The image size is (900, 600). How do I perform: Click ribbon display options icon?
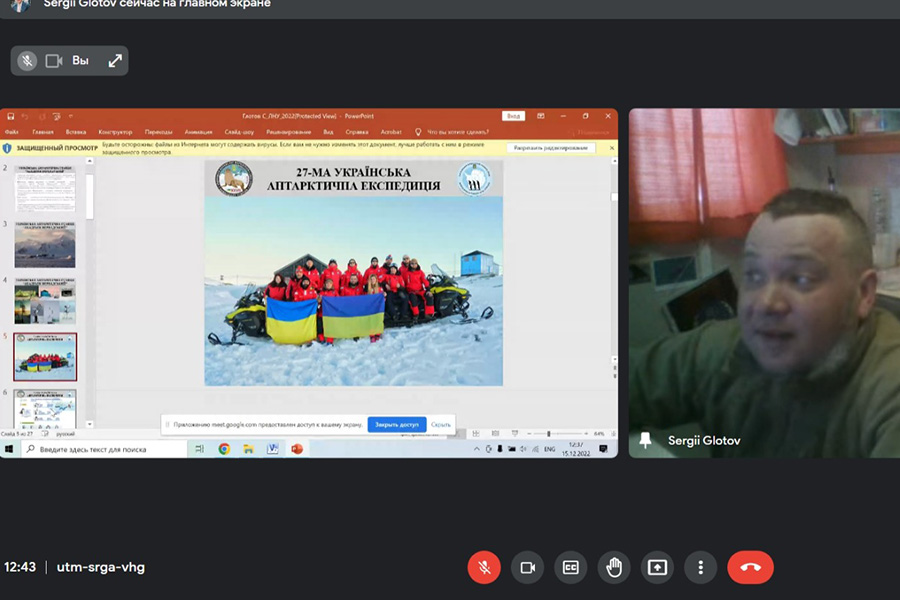pyautogui.click(x=541, y=116)
